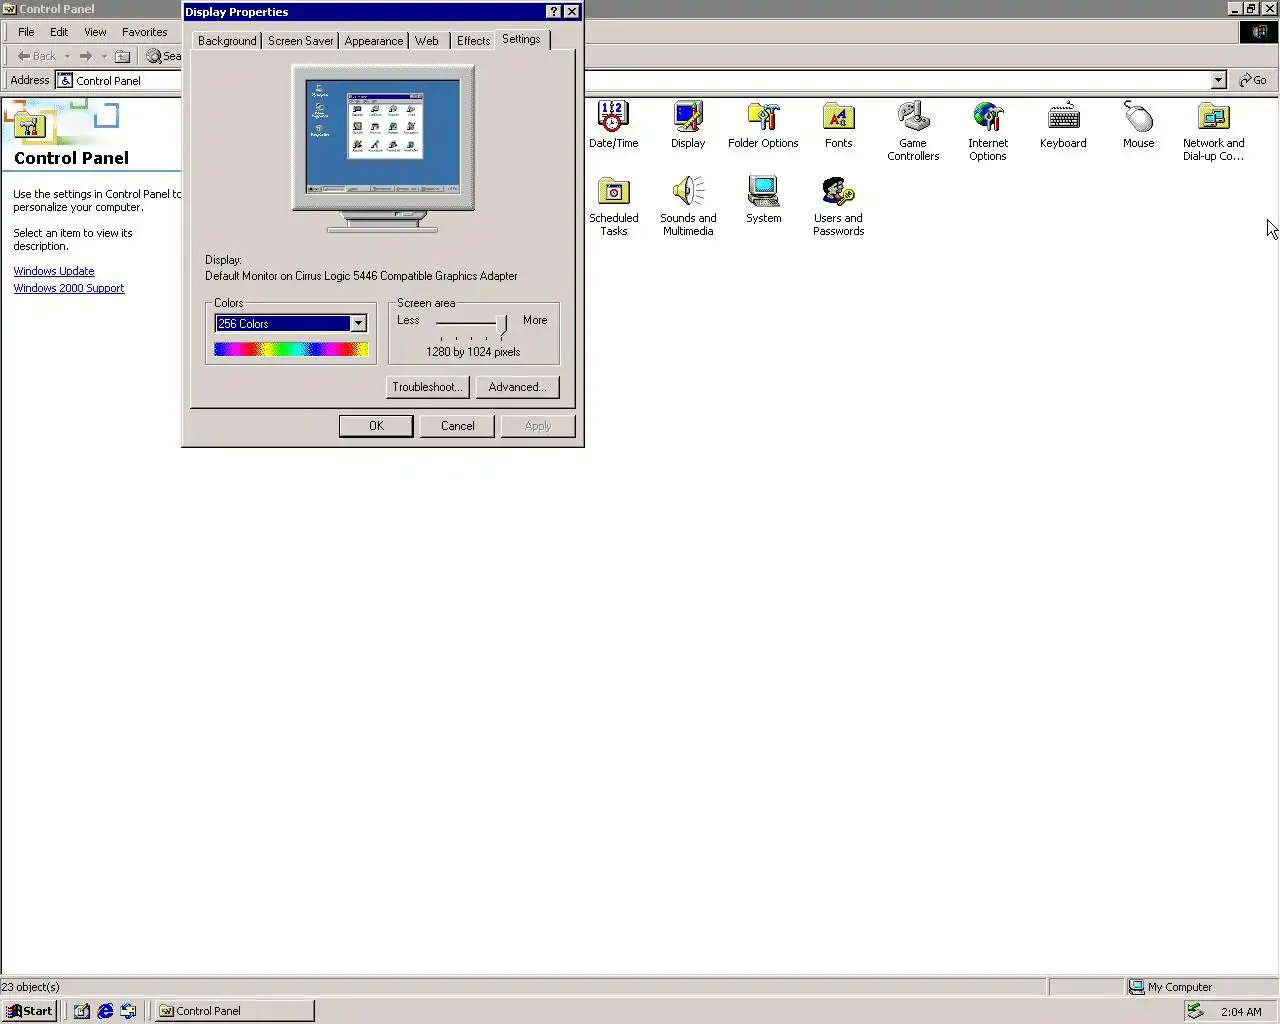This screenshot has height=1024, width=1280.
Task: Open the Favorites menu
Action: point(145,32)
